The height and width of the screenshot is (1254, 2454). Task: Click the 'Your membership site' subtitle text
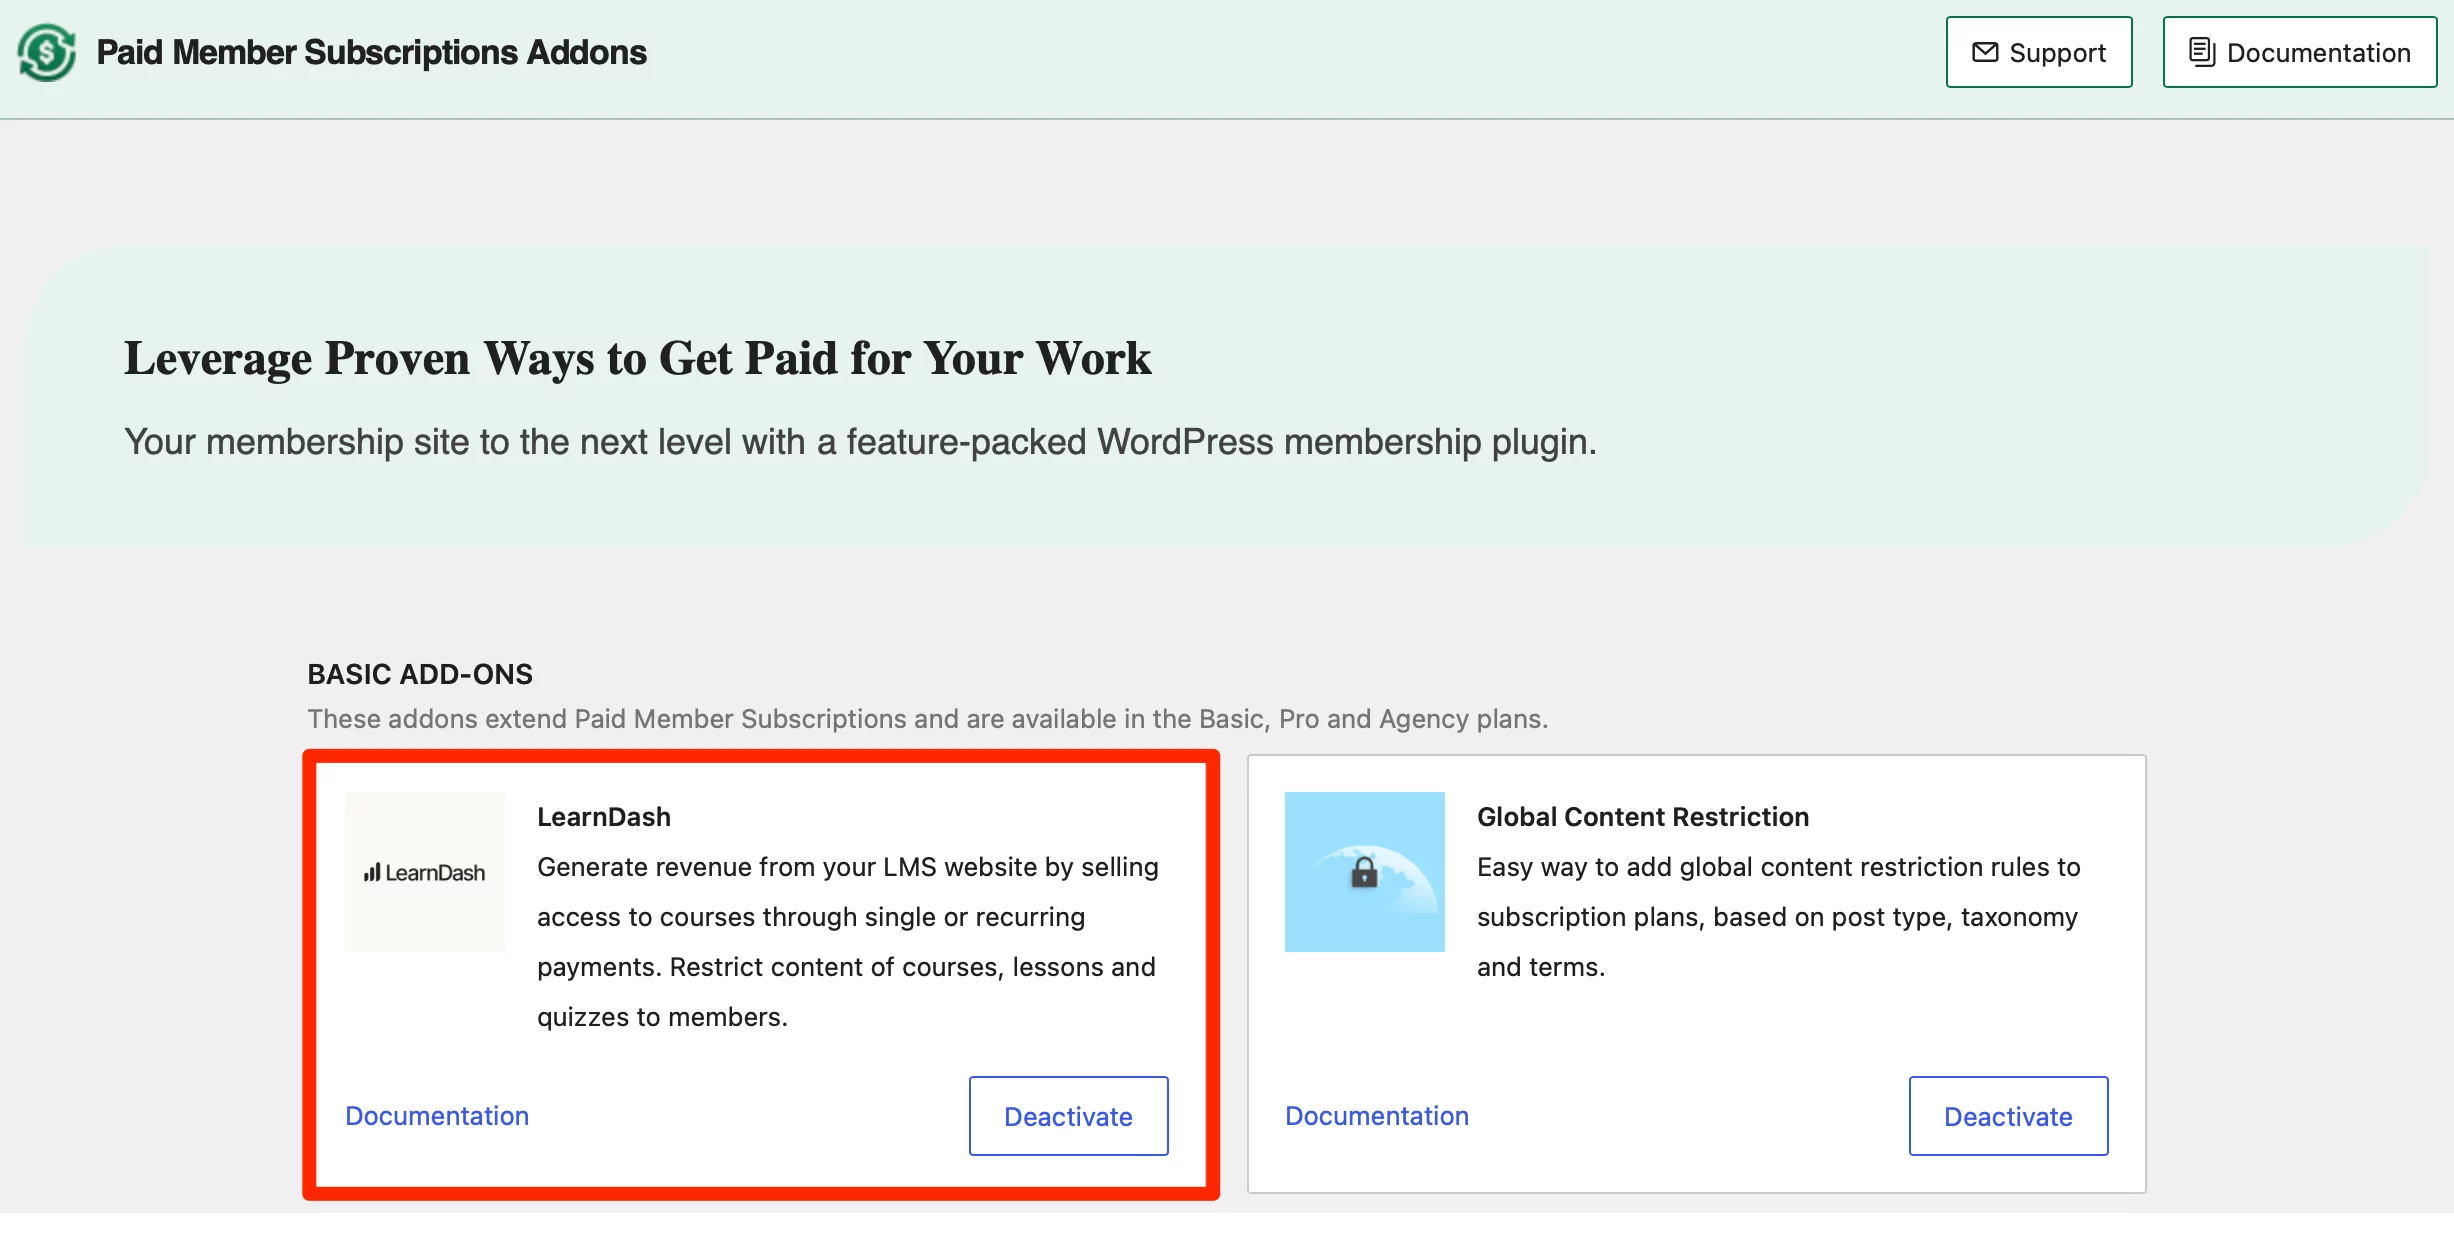pos(860,442)
